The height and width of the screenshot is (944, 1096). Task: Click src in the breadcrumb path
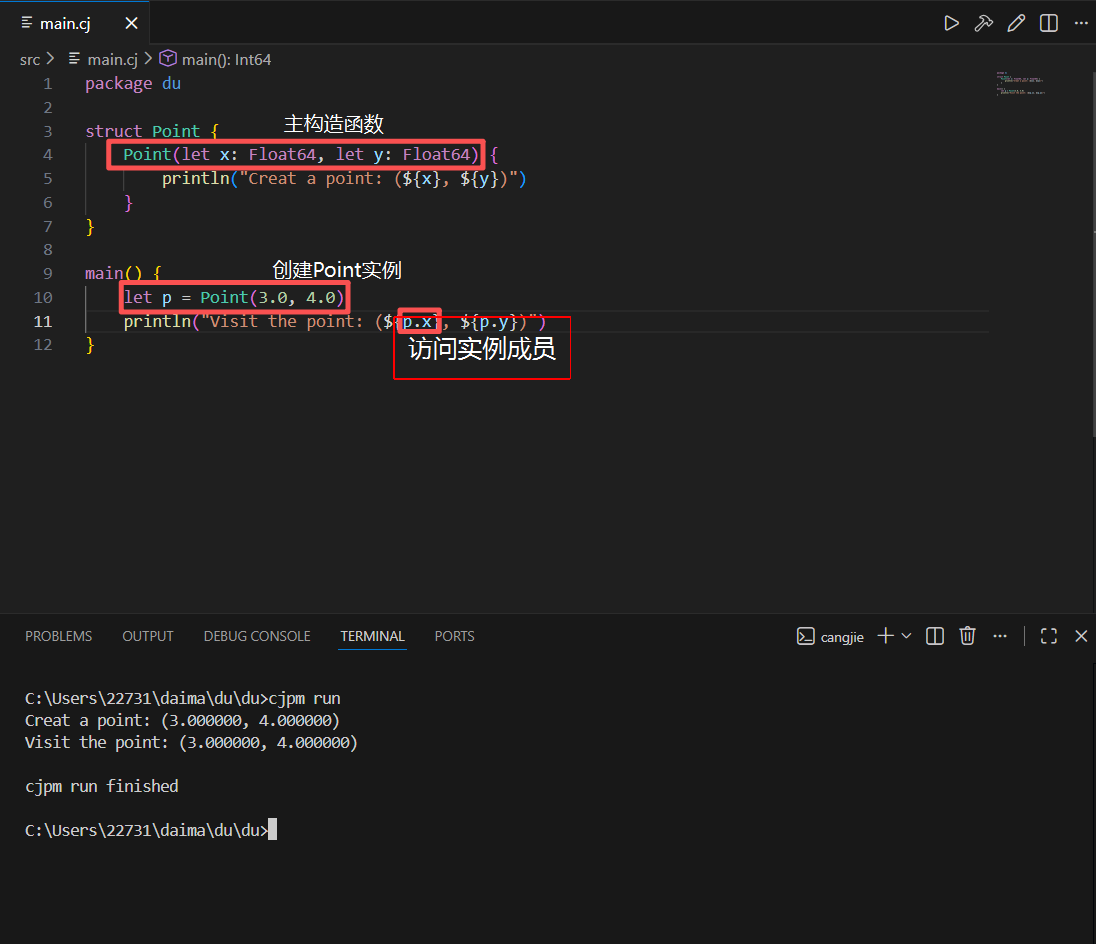coord(29,60)
